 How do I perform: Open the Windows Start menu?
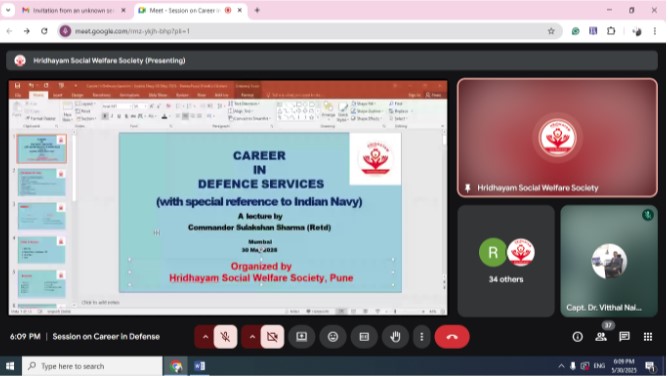(x=10, y=366)
